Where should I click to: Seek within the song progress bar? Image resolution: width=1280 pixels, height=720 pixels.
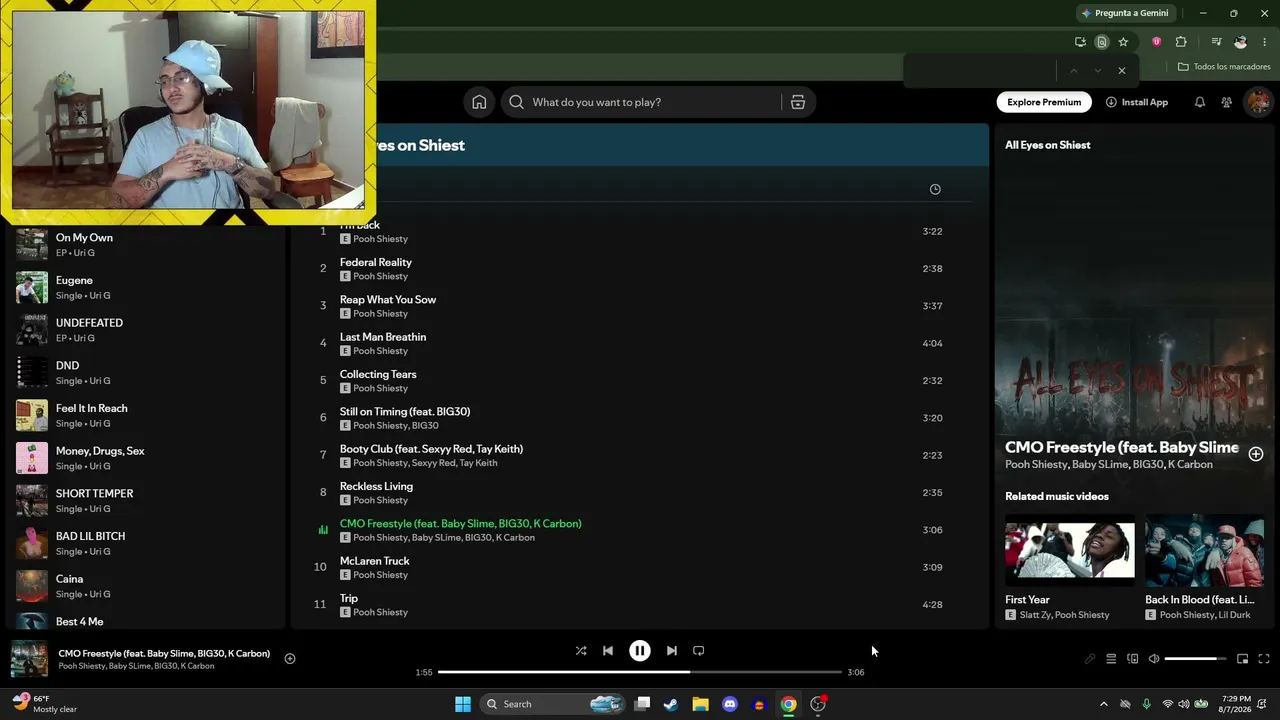click(640, 672)
